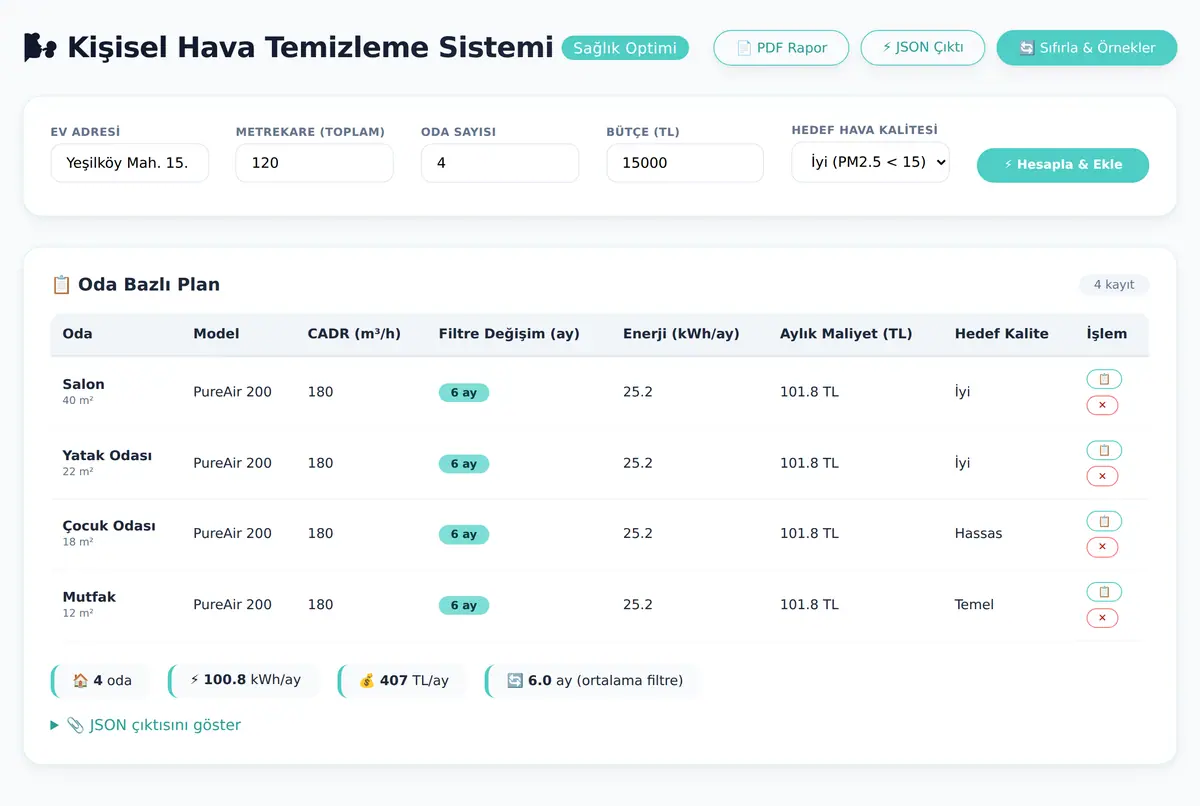
Task: Click the Hedef Kalite column header
Action: point(1002,334)
